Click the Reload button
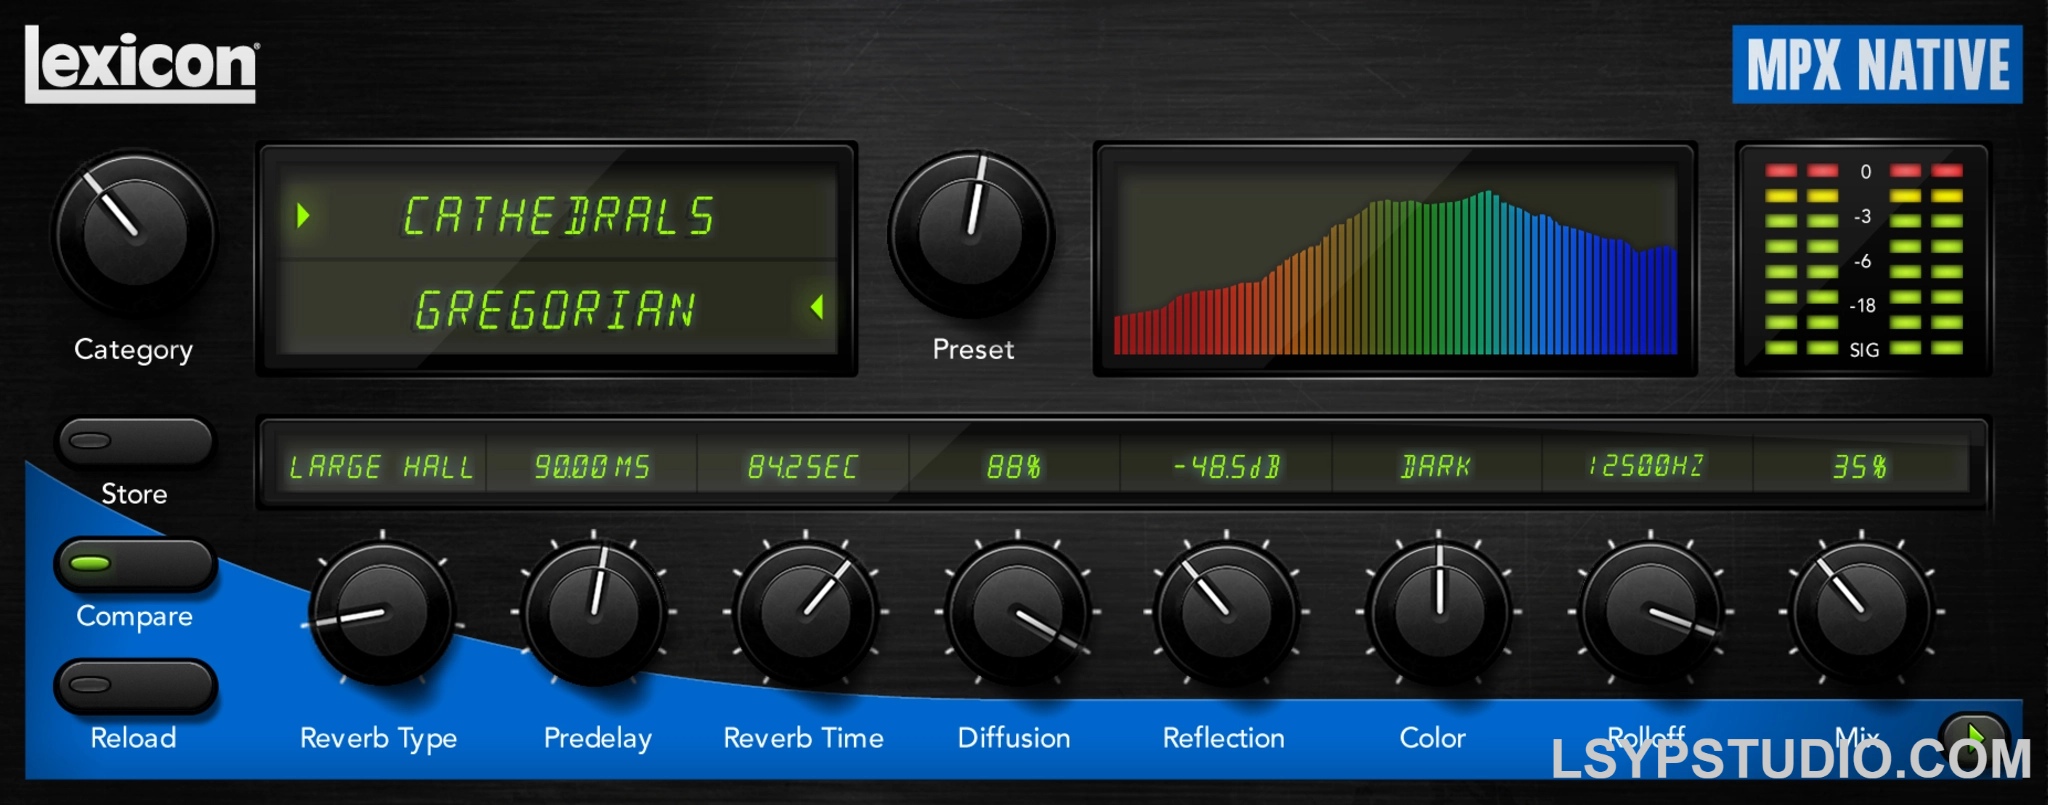Image resolution: width=2048 pixels, height=805 pixels. pyautogui.click(x=135, y=686)
